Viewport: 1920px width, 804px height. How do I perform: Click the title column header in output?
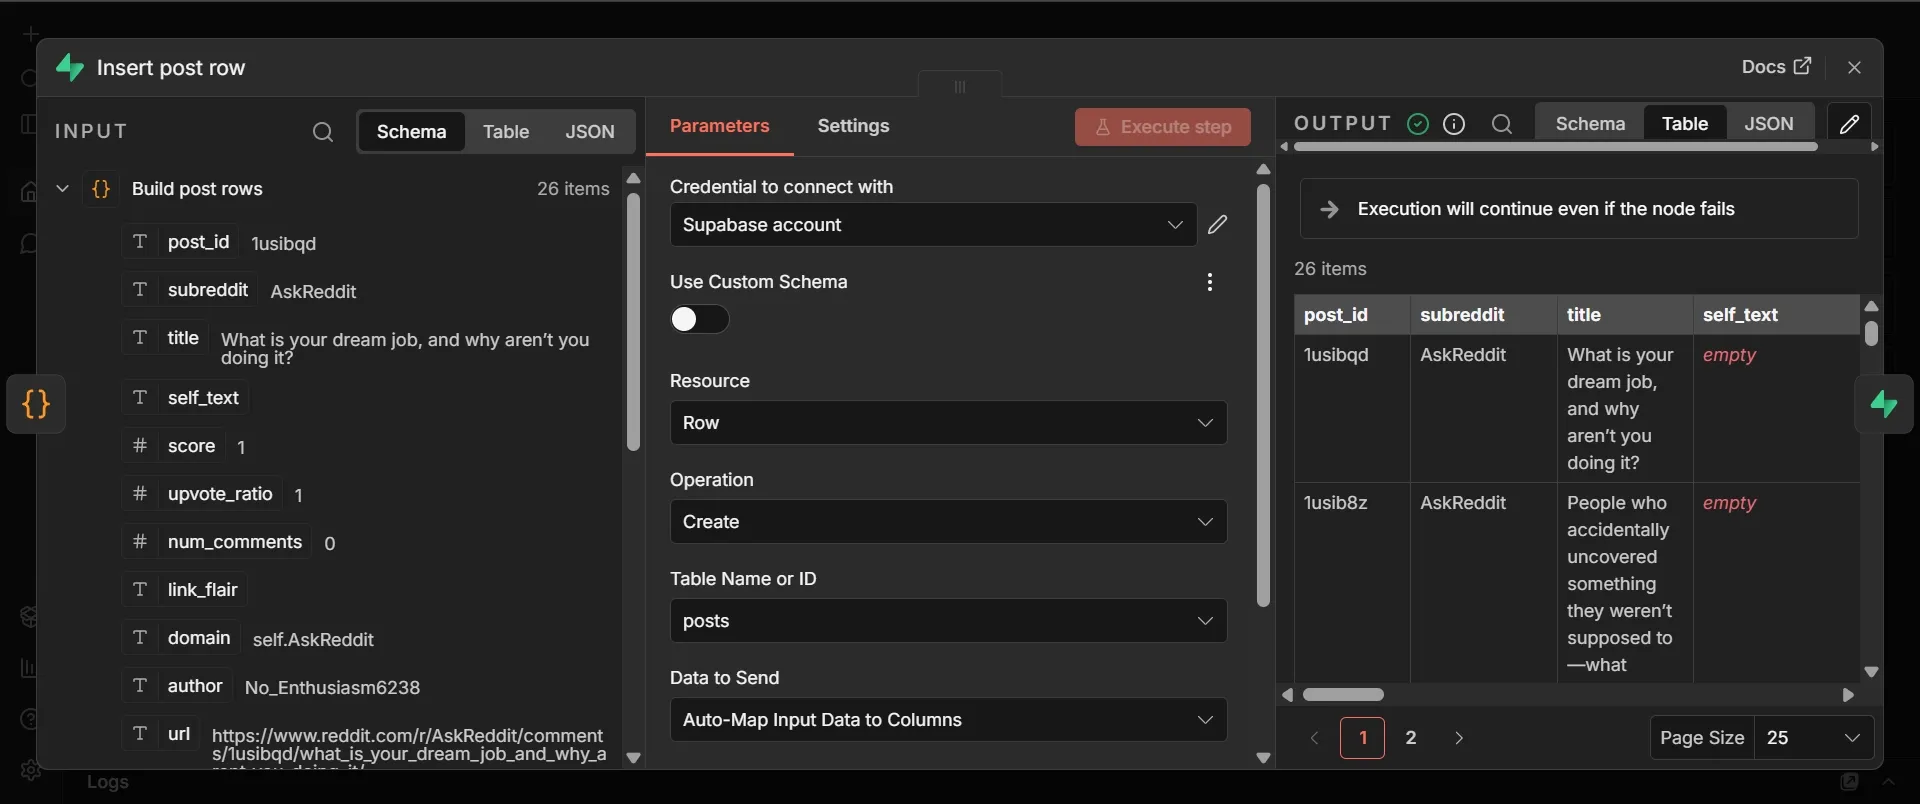tap(1625, 315)
